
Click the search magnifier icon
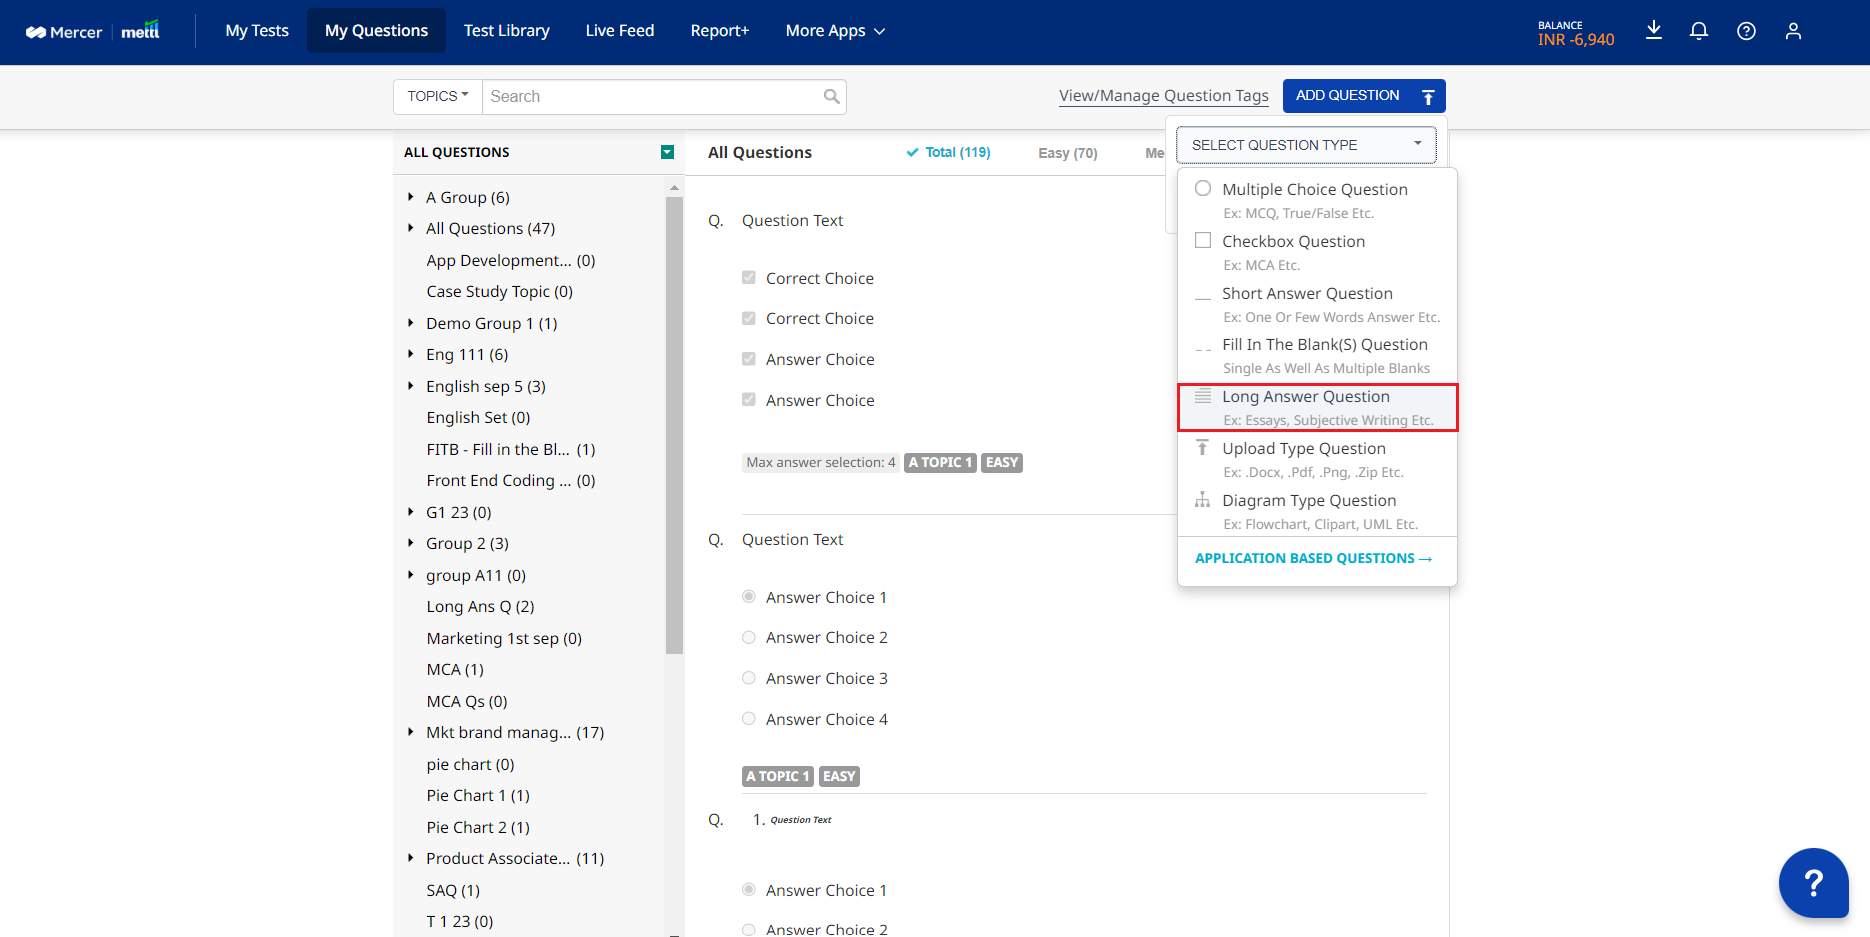tap(831, 97)
